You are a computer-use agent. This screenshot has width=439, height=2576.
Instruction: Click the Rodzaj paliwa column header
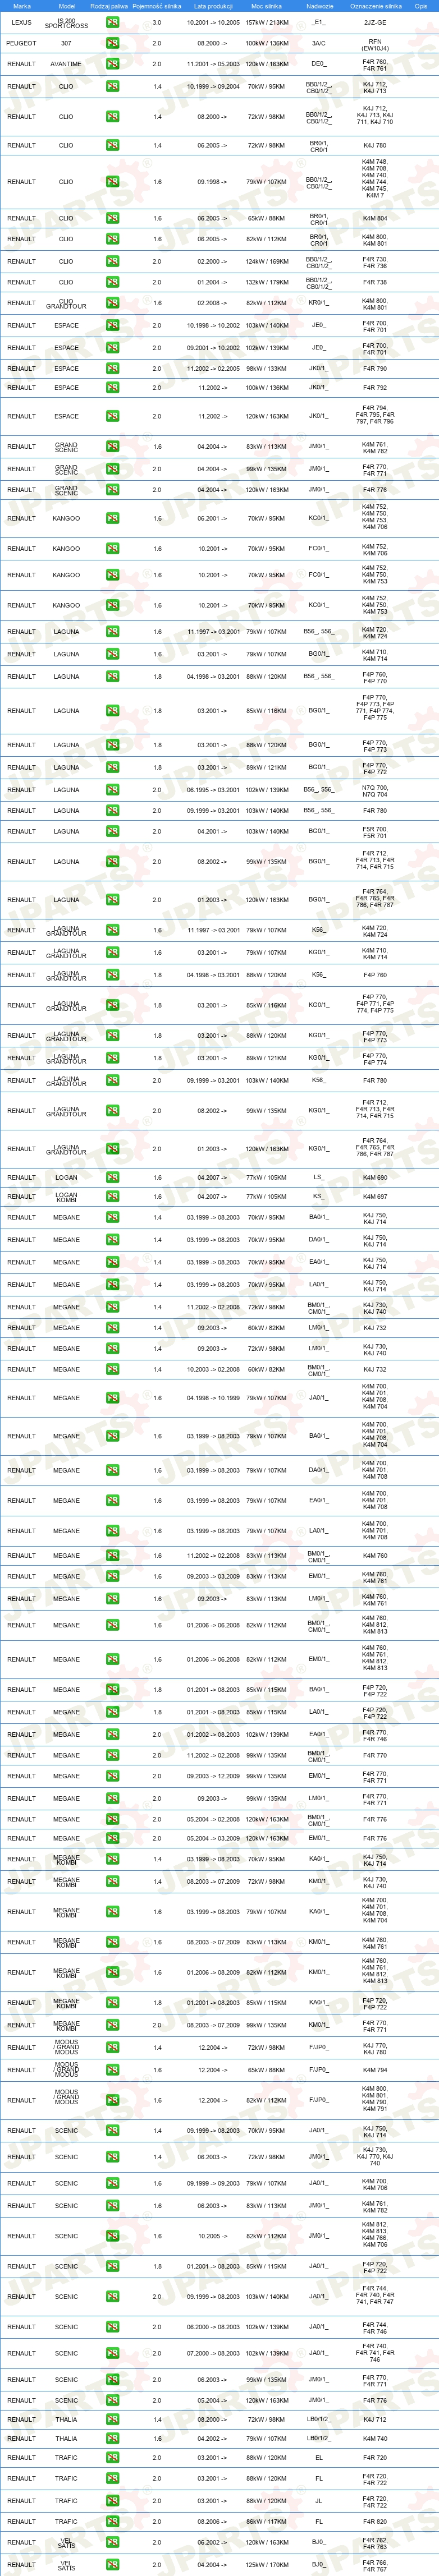pyautogui.click(x=109, y=6)
